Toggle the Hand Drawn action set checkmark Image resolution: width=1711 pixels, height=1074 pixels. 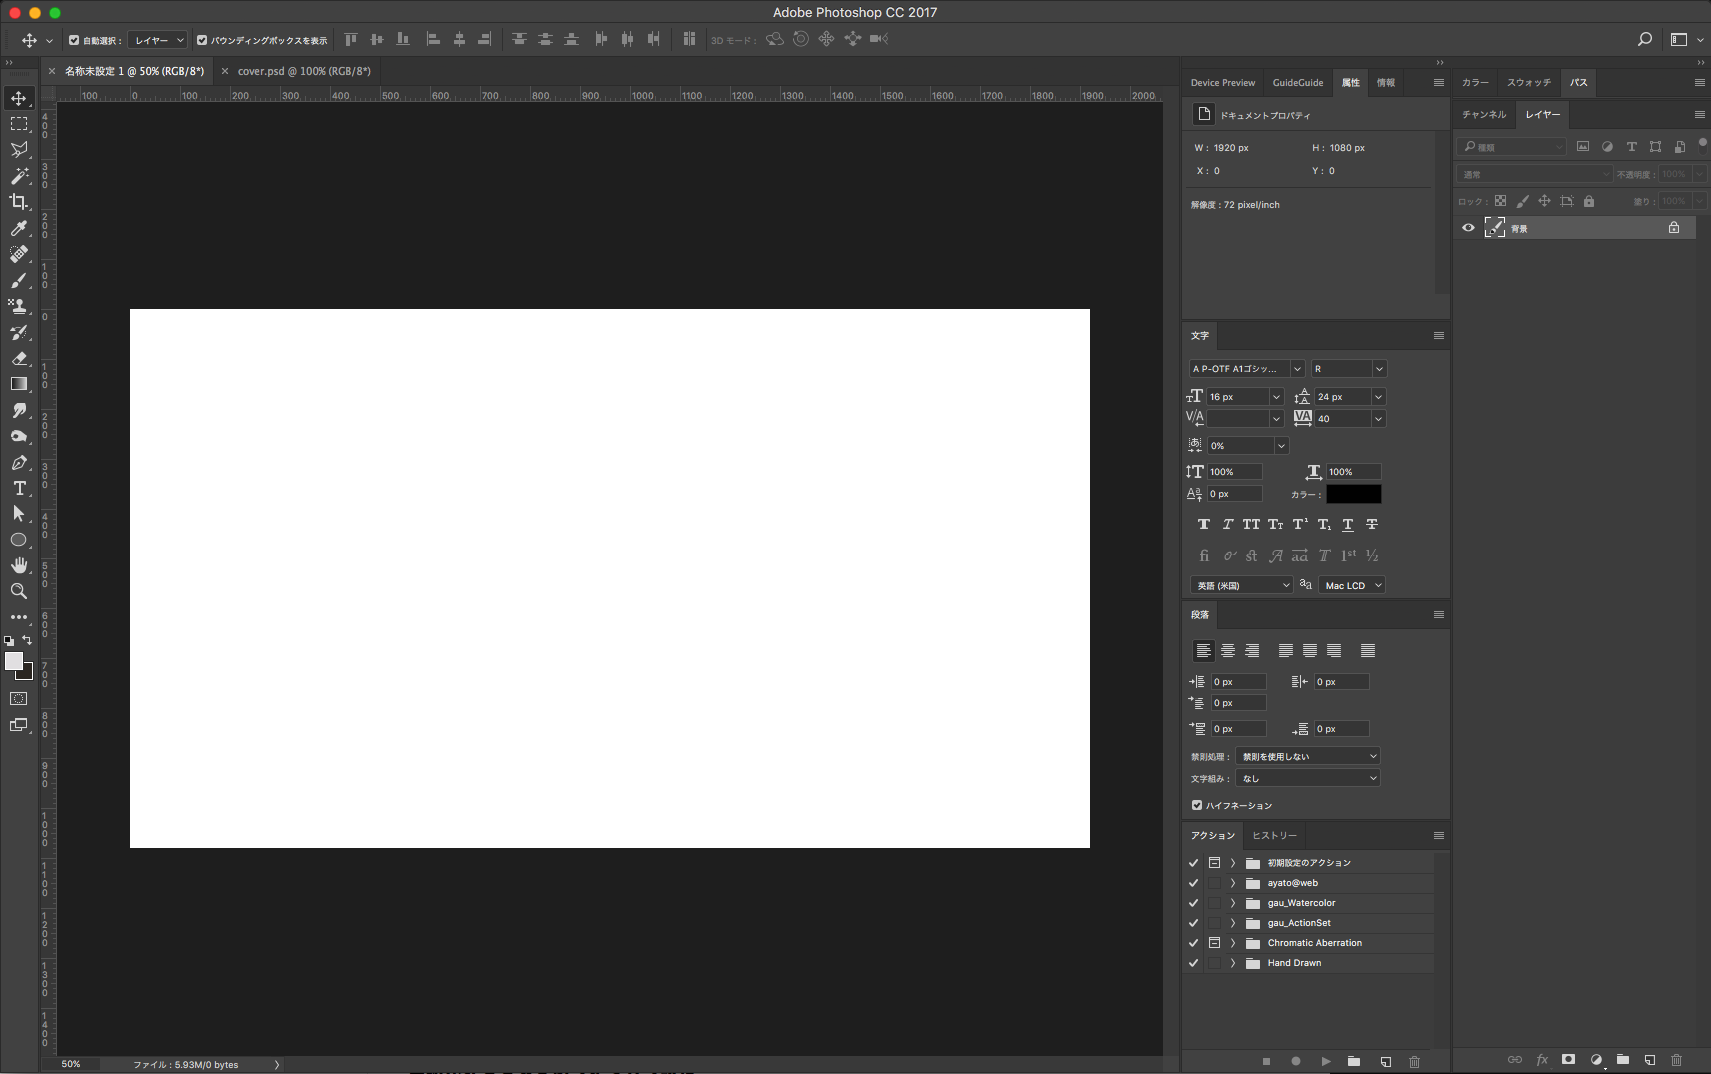(1193, 963)
